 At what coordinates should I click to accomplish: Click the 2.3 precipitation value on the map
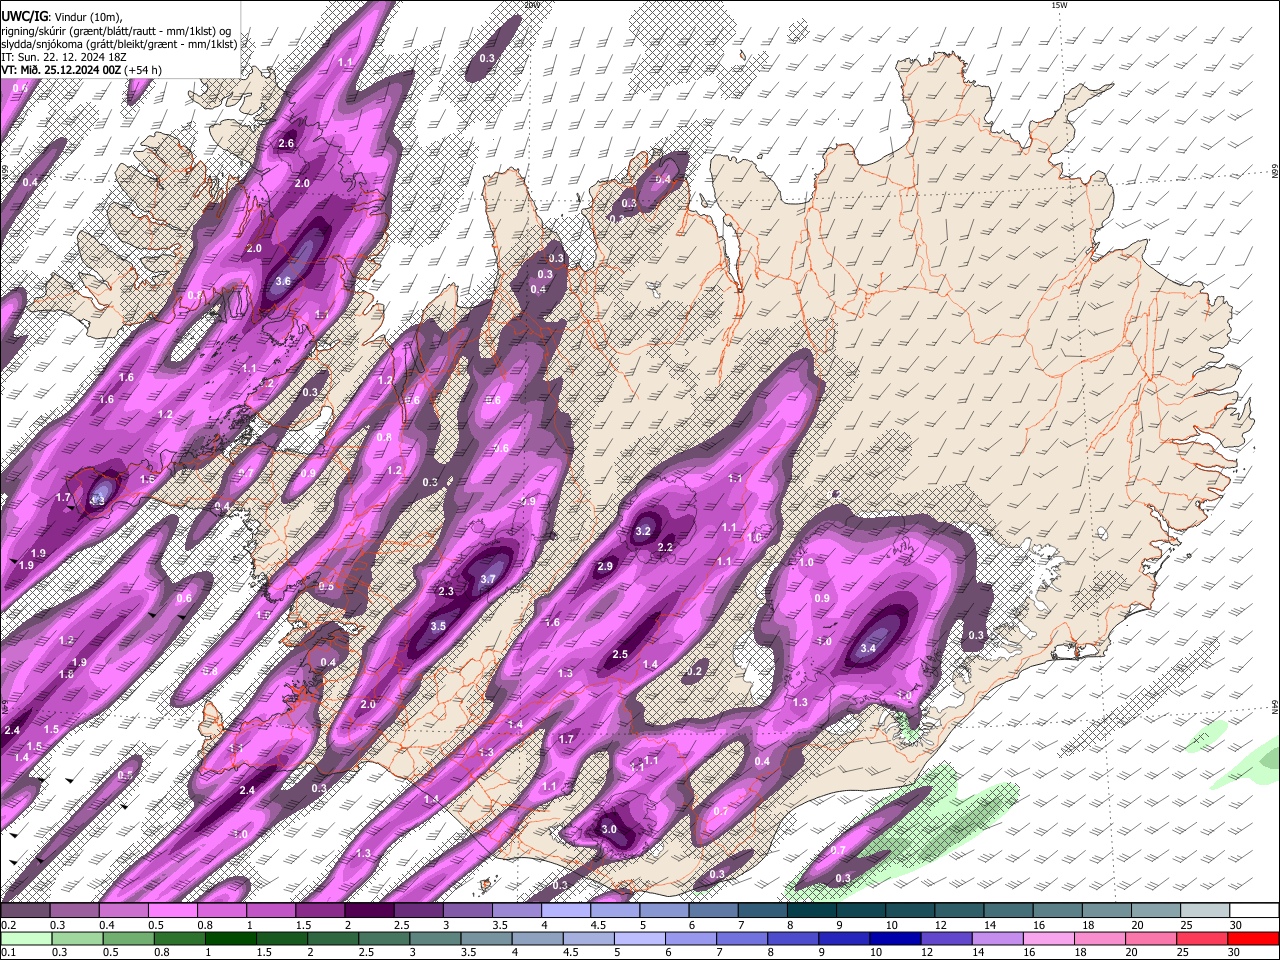446,592
